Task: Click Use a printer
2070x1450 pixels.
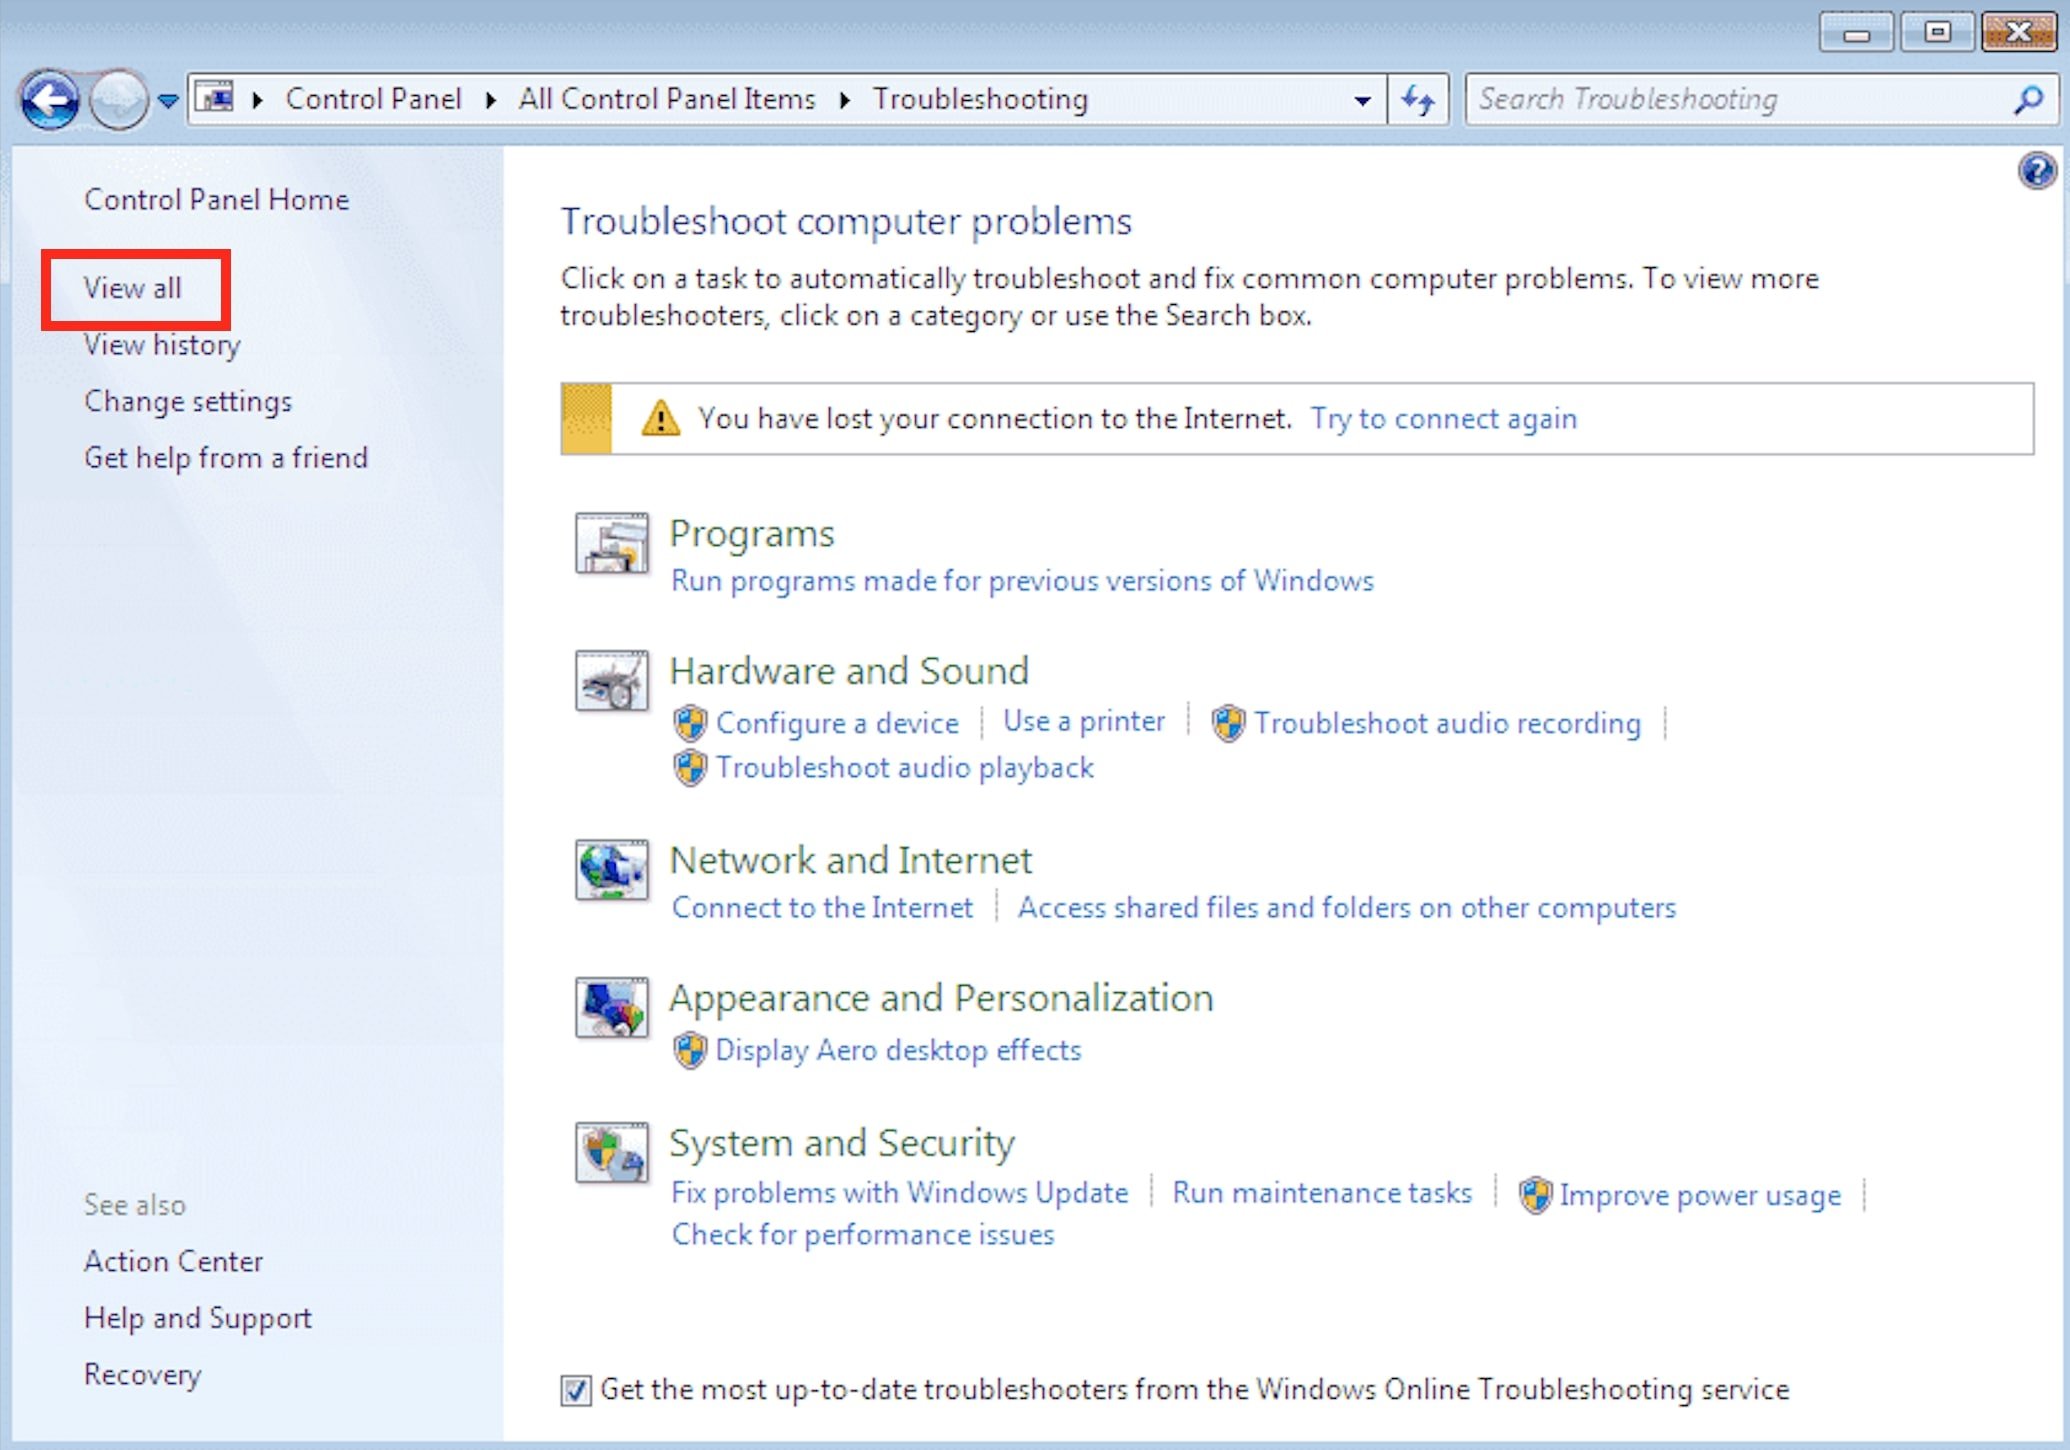Action: 1084,722
